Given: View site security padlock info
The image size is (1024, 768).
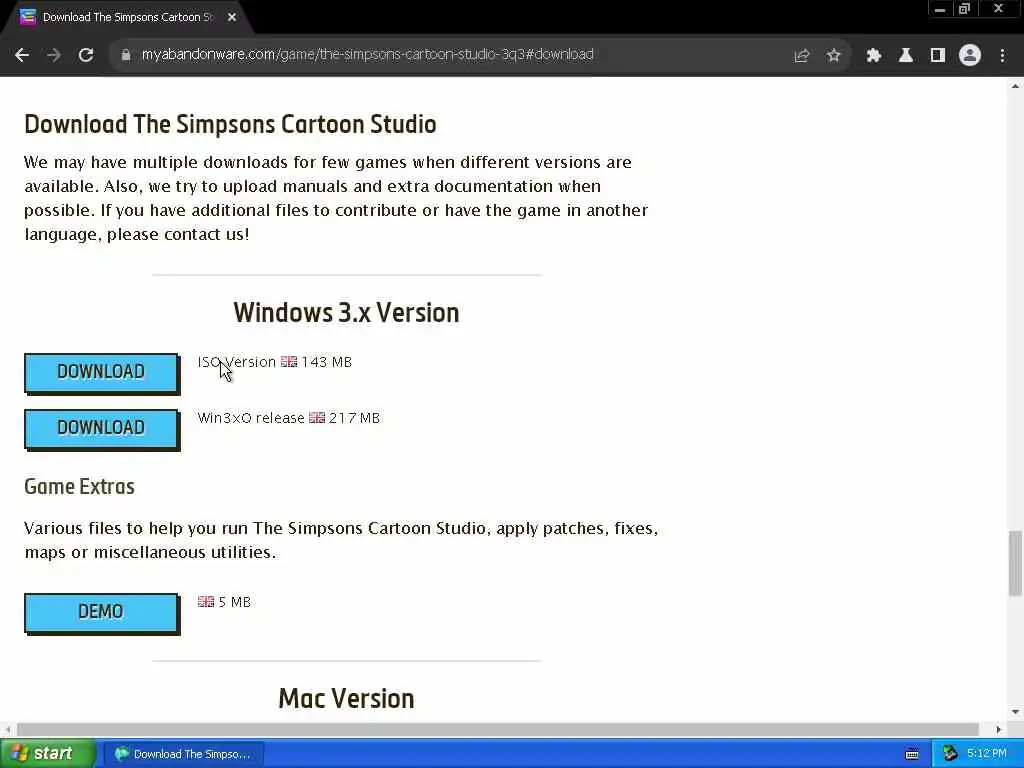Looking at the screenshot, I should [125, 55].
